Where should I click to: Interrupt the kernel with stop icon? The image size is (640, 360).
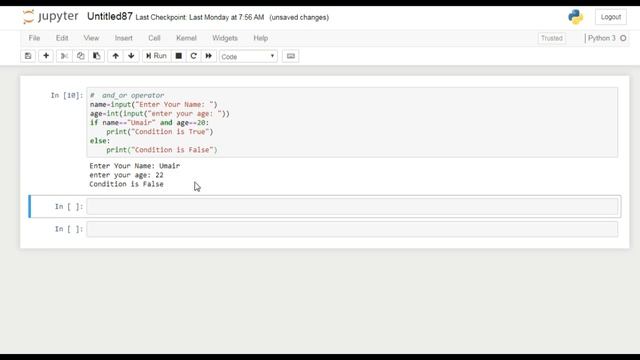(x=178, y=56)
